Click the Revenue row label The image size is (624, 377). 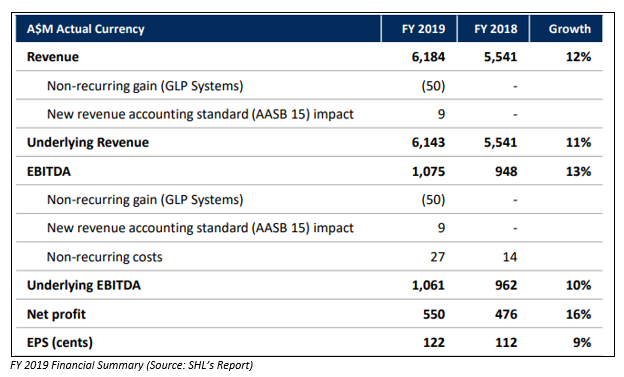[53, 57]
